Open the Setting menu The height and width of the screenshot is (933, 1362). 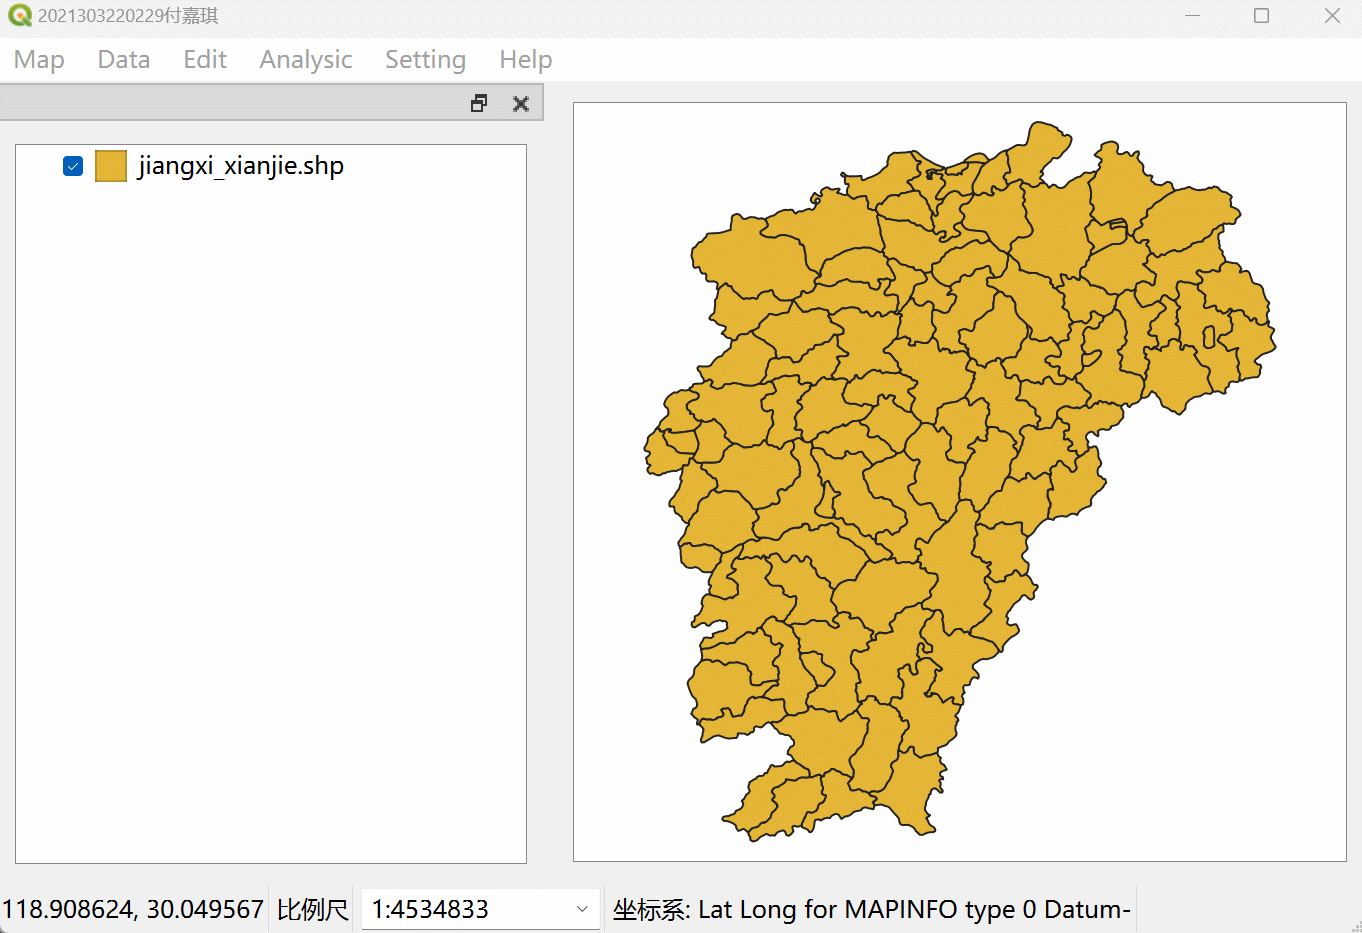tap(426, 60)
